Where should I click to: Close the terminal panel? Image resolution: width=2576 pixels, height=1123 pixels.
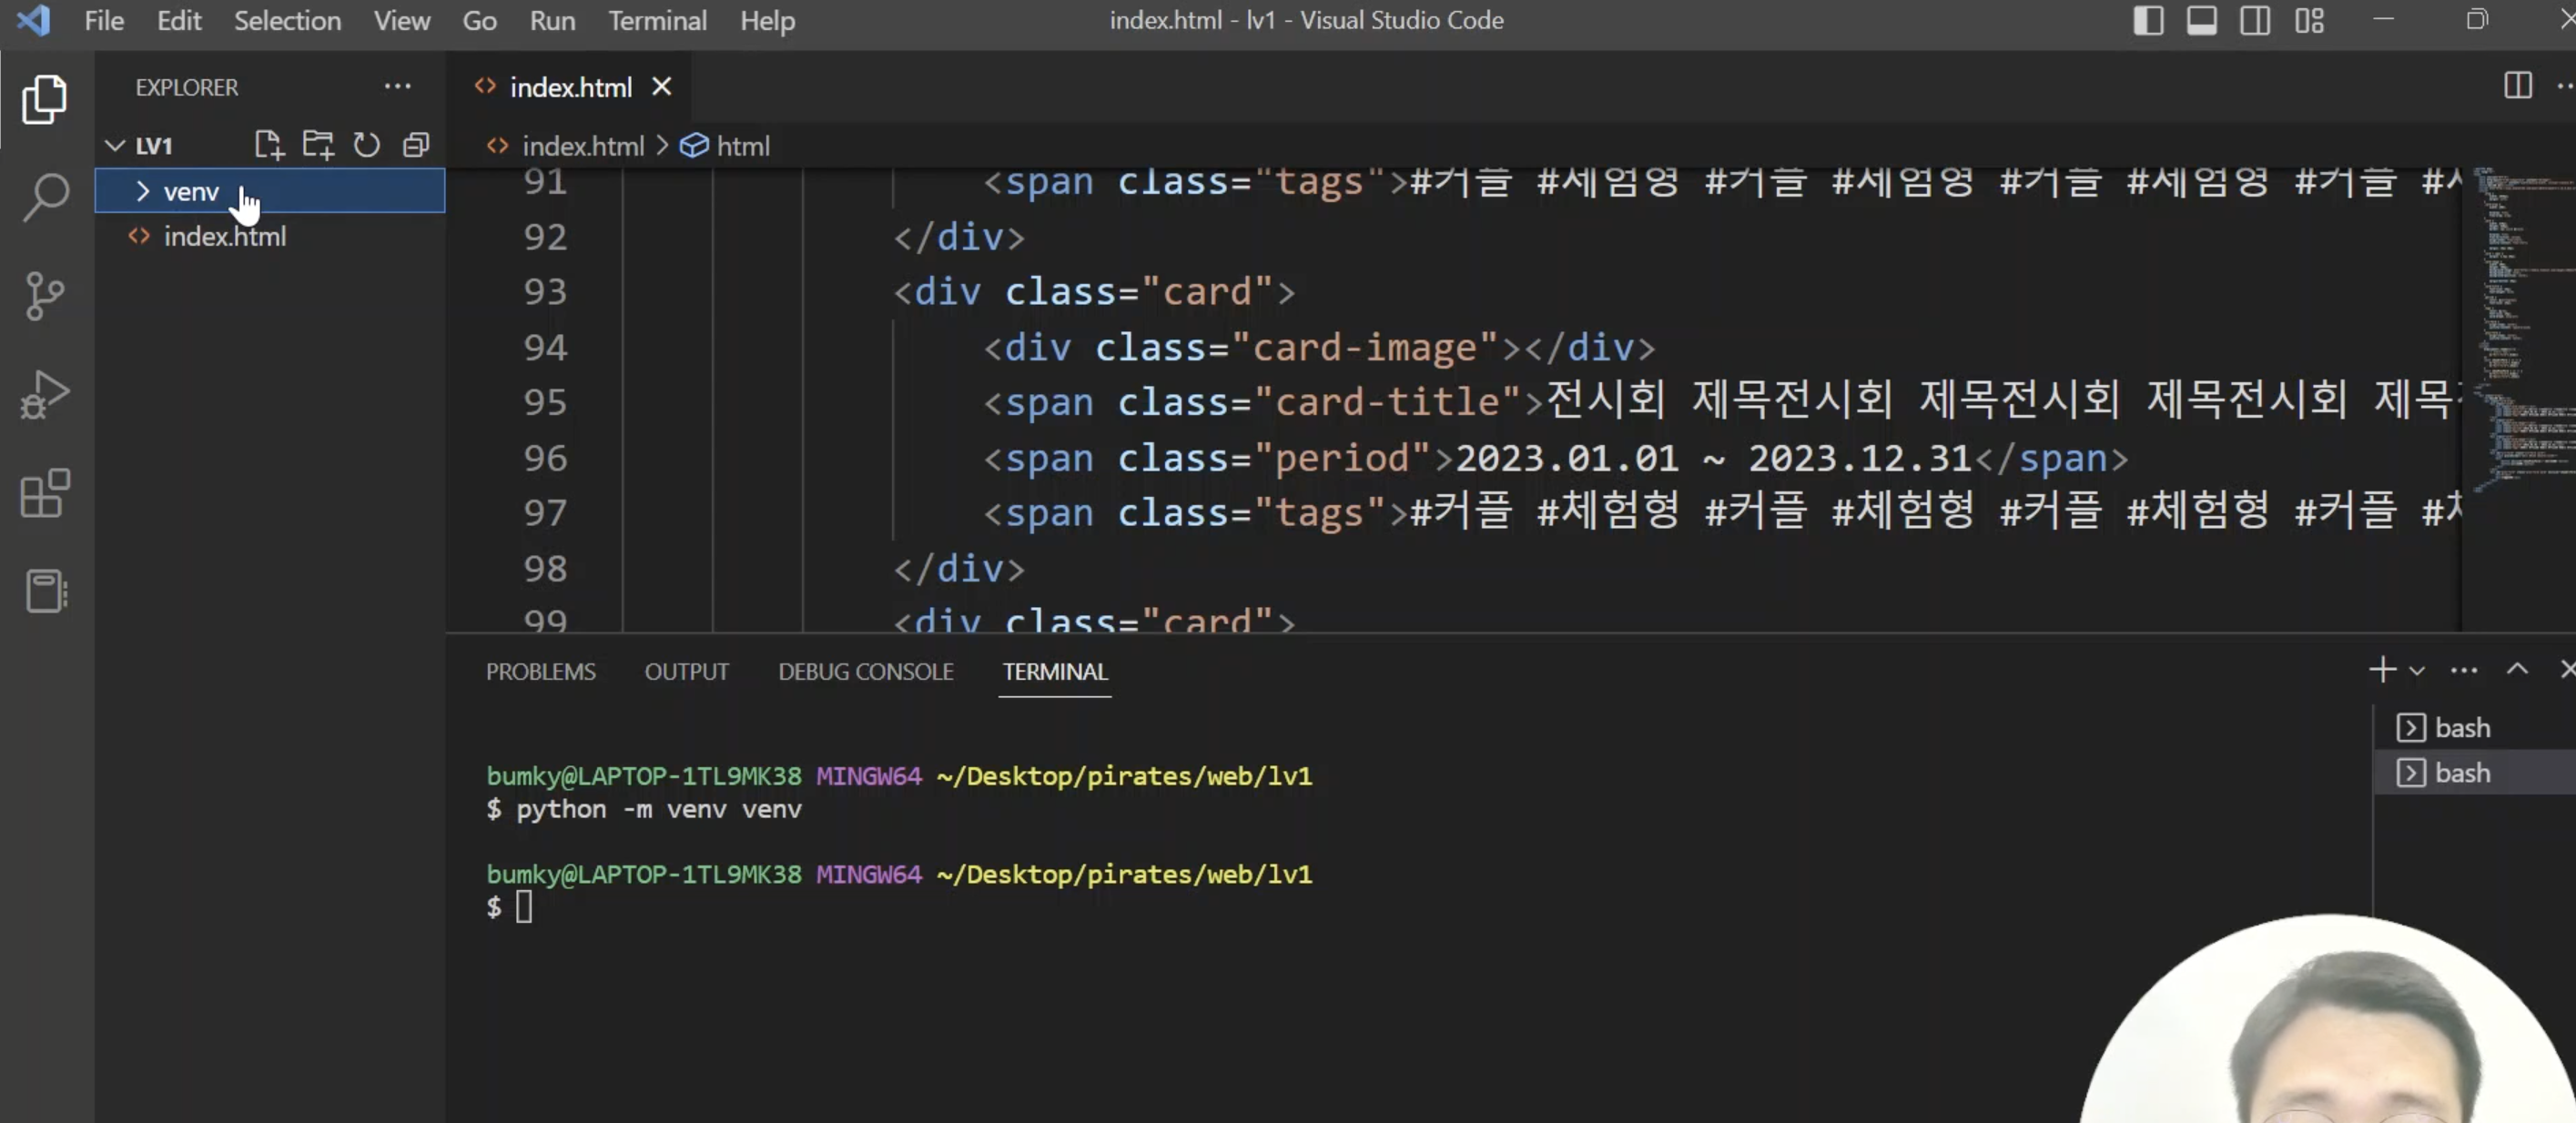click(2567, 669)
